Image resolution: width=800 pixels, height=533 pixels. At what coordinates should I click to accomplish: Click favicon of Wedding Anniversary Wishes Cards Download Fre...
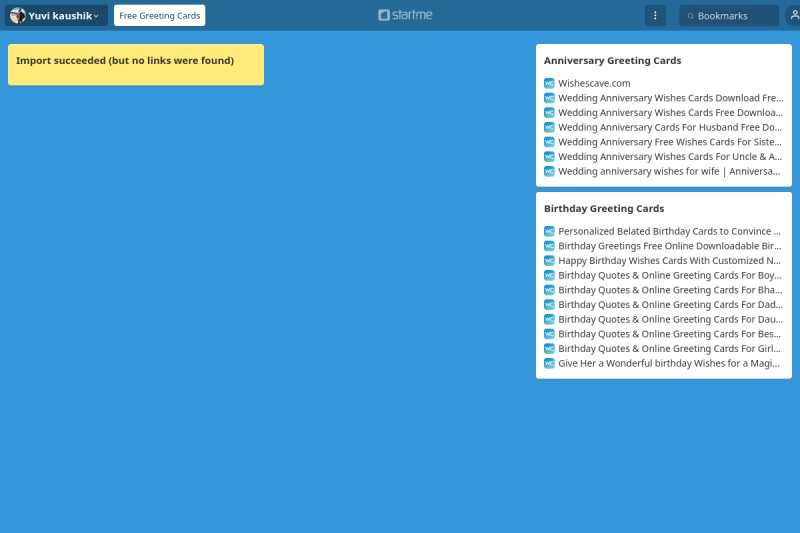click(x=549, y=98)
